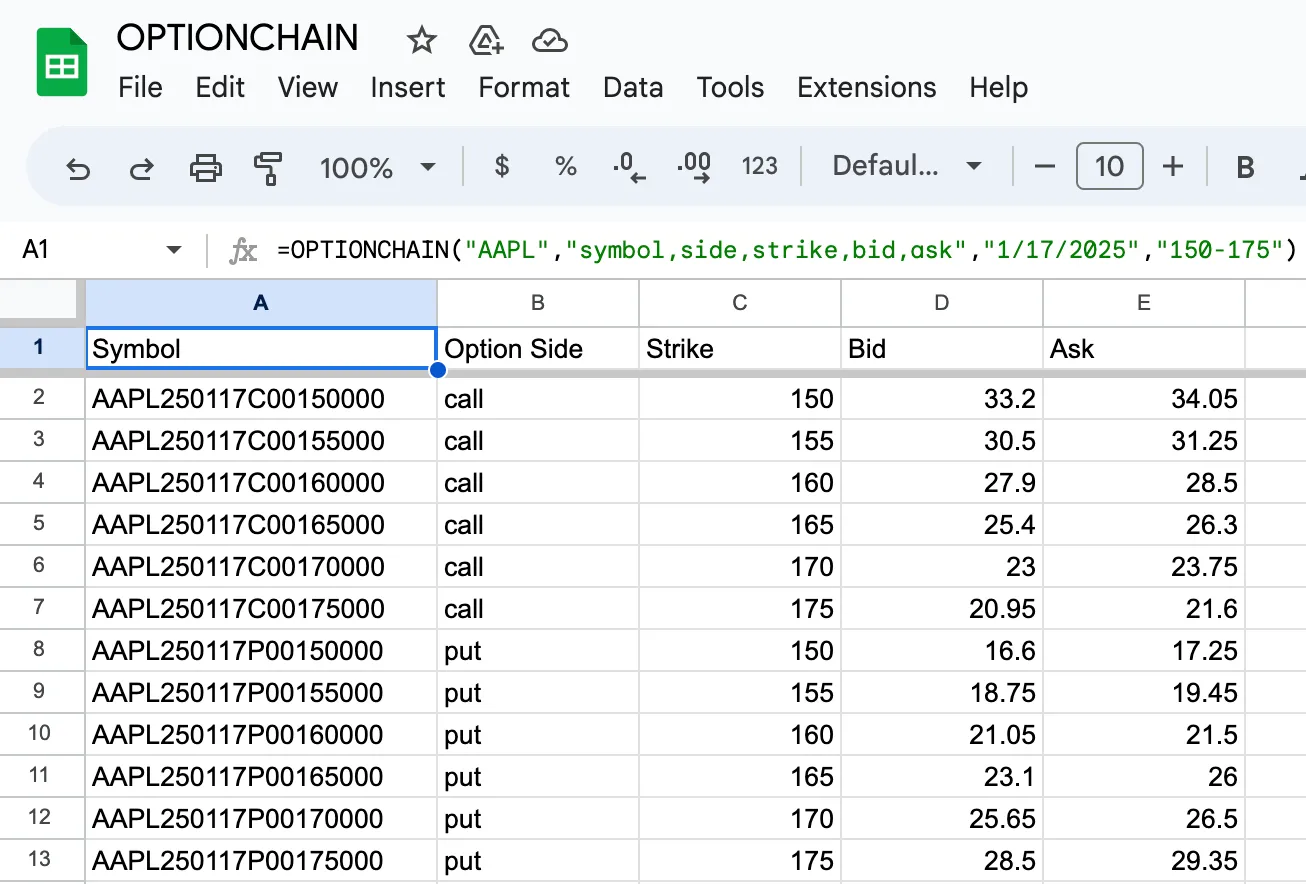Increase font size with plus button
The height and width of the screenshot is (884, 1306).
point(1173,166)
